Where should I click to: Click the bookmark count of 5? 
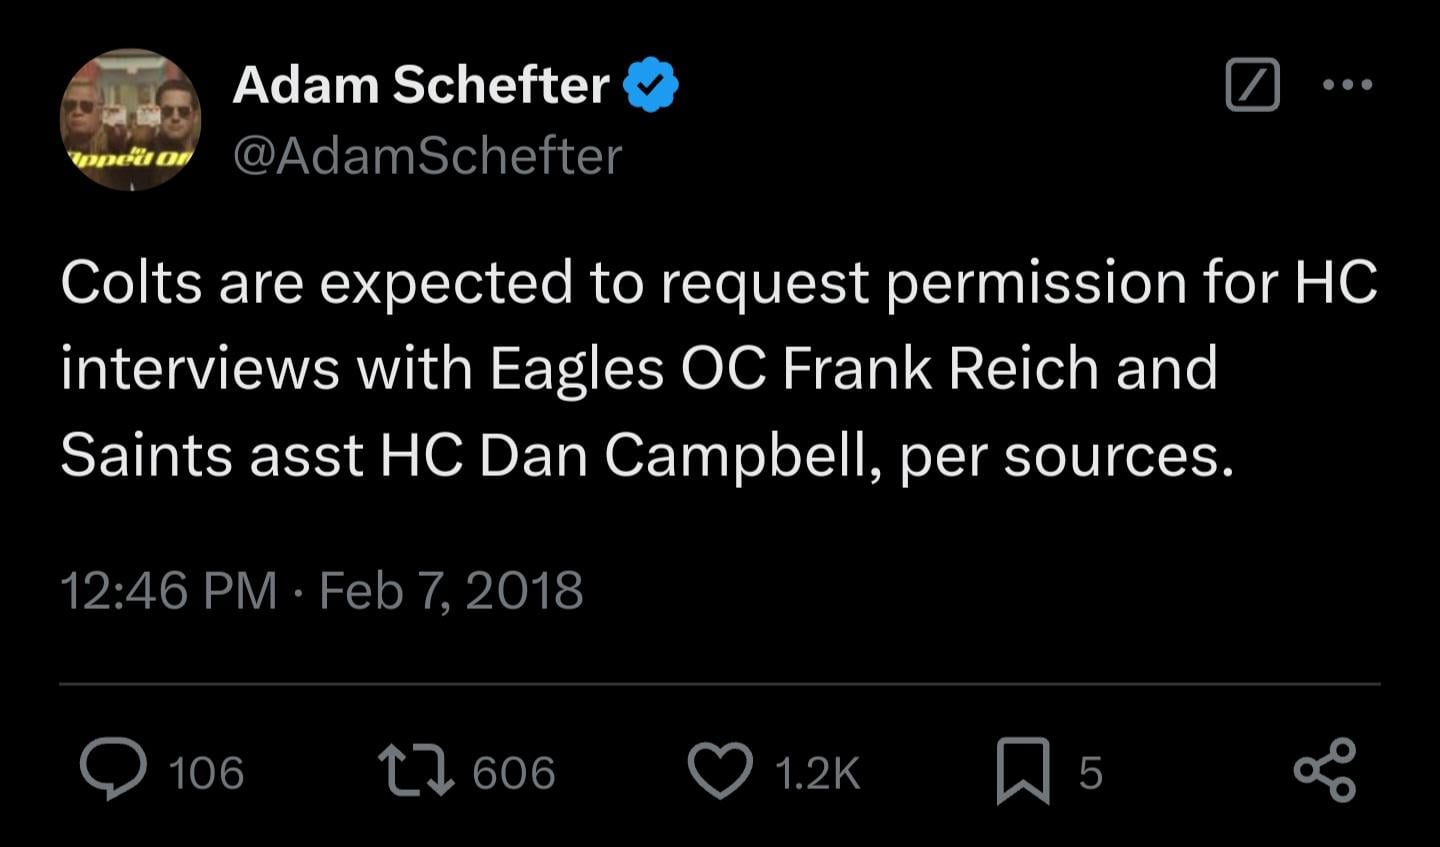[1090, 773]
